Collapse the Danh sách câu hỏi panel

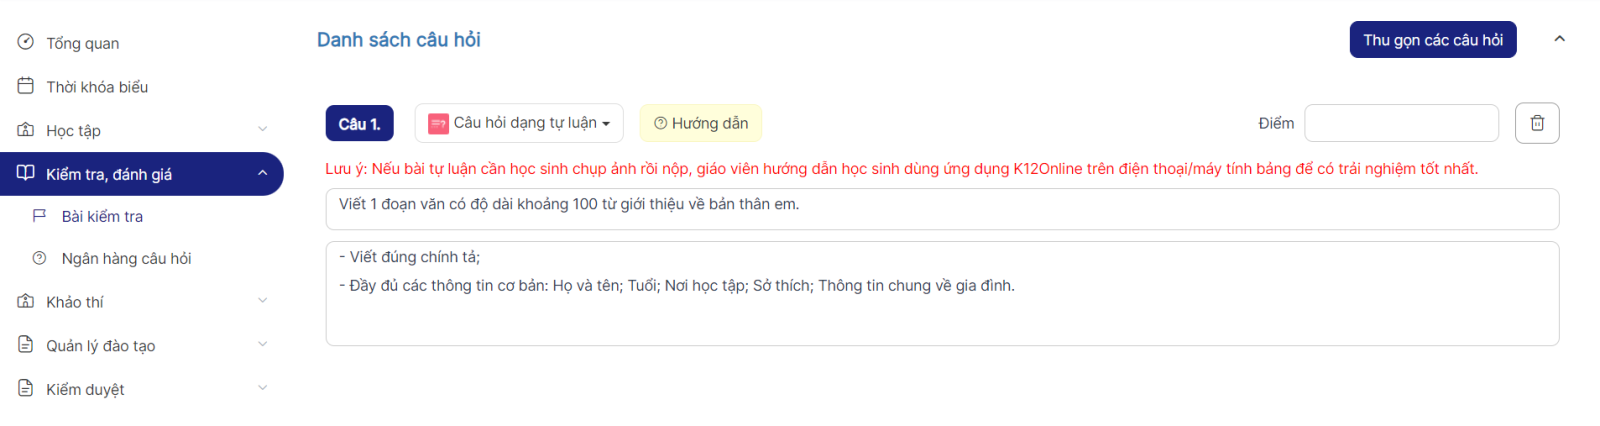click(1559, 39)
